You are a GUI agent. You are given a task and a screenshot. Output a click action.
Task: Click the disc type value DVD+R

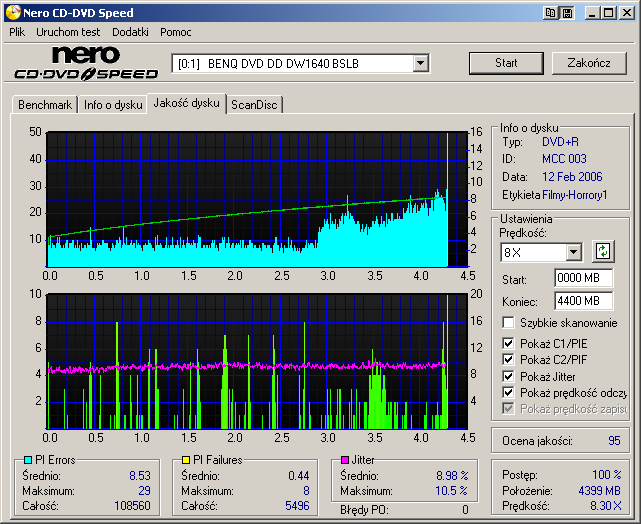[560, 142]
